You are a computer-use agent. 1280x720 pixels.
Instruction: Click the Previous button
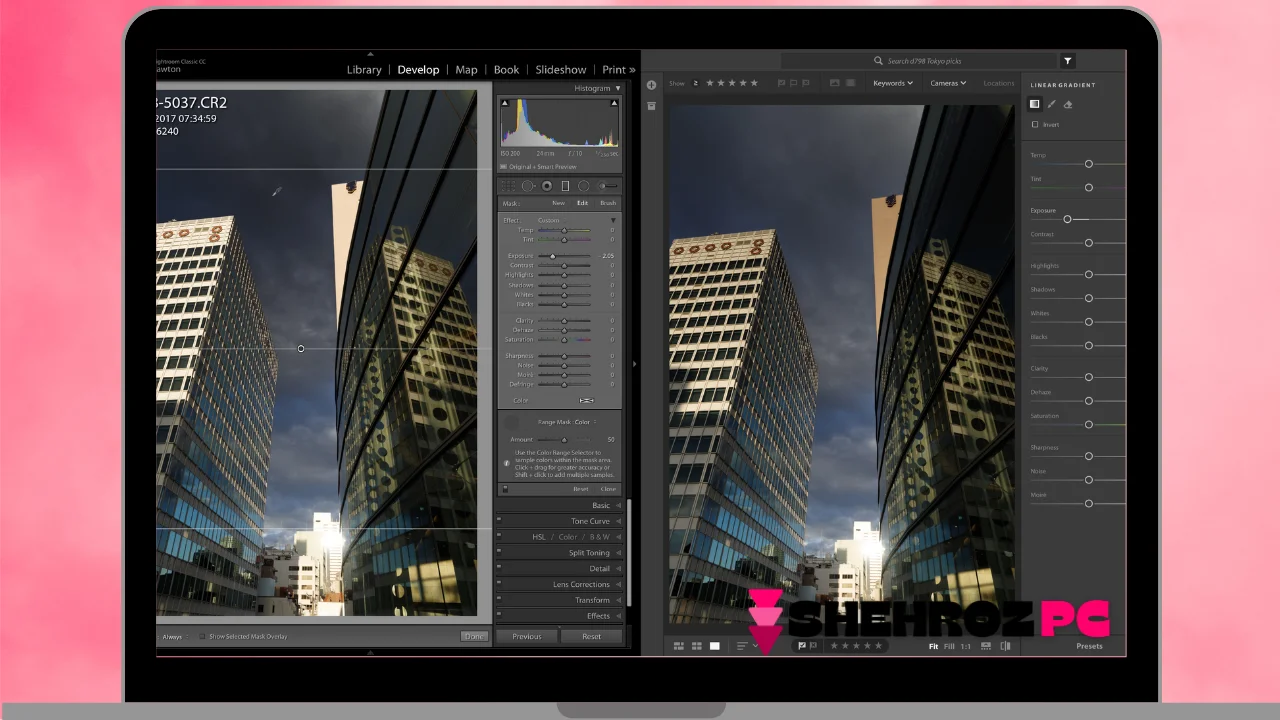[x=527, y=636]
